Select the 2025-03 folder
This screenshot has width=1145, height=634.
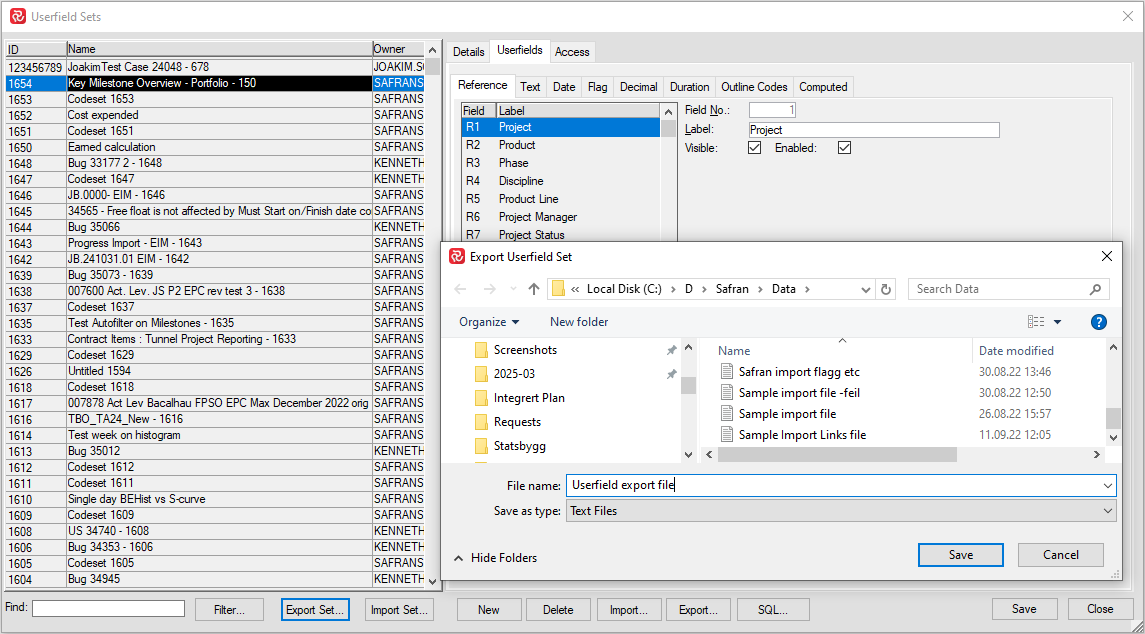tap(515, 374)
